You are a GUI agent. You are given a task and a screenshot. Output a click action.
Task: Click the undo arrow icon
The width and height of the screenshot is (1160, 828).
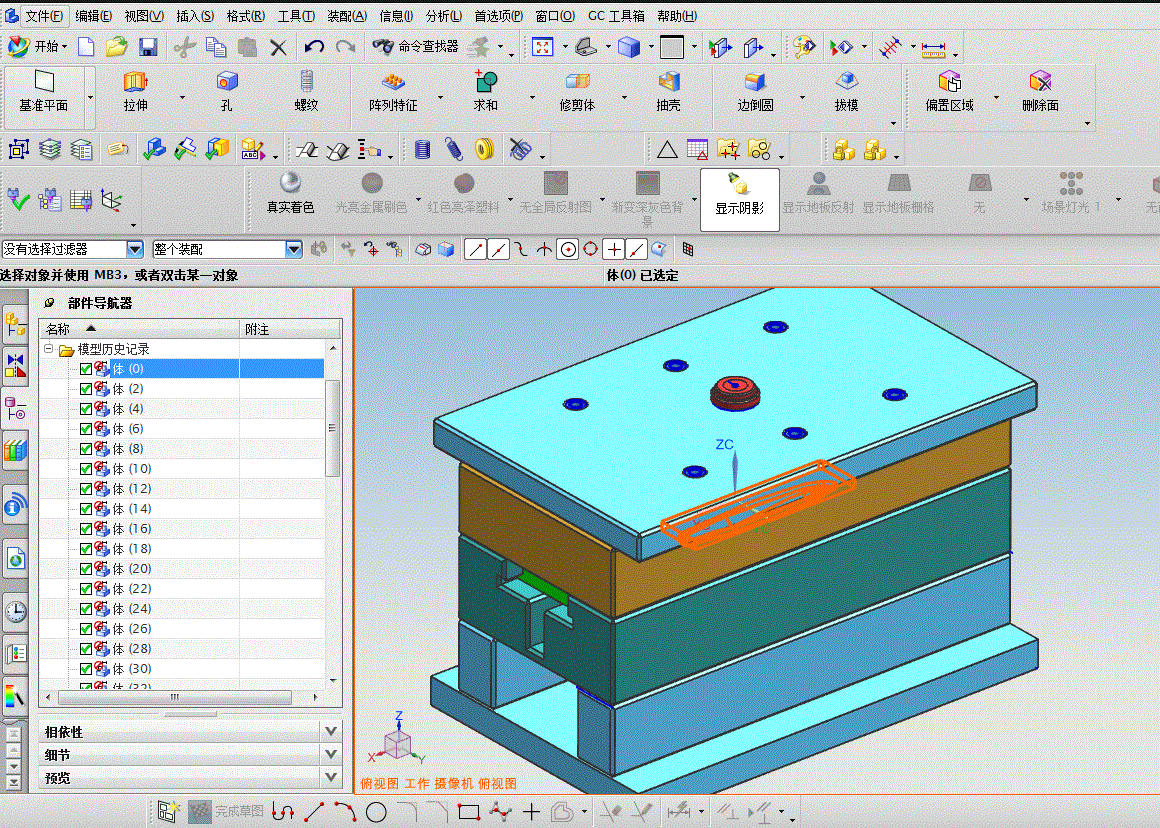[314, 47]
